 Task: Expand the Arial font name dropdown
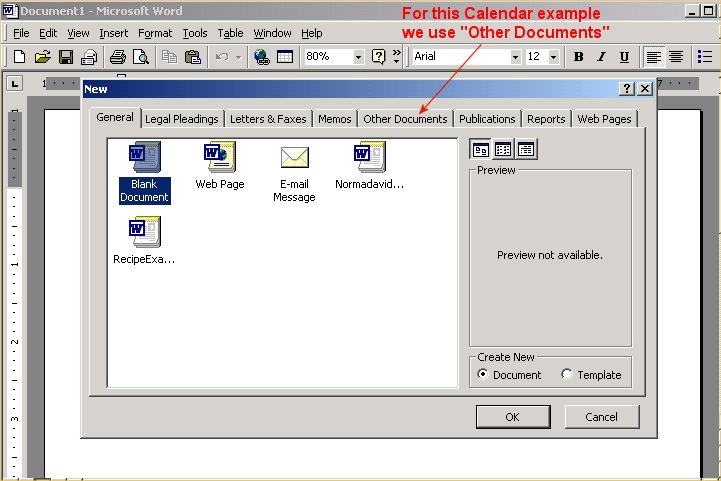pyautogui.click(x=515, y=57)
